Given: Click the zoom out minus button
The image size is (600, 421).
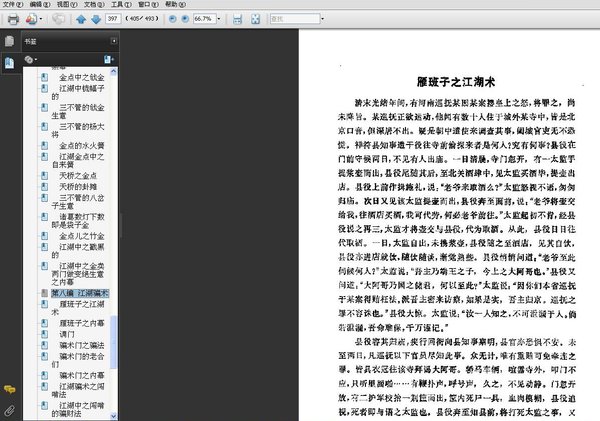Looking at the screenshot, I should click(x=173, y=18).
